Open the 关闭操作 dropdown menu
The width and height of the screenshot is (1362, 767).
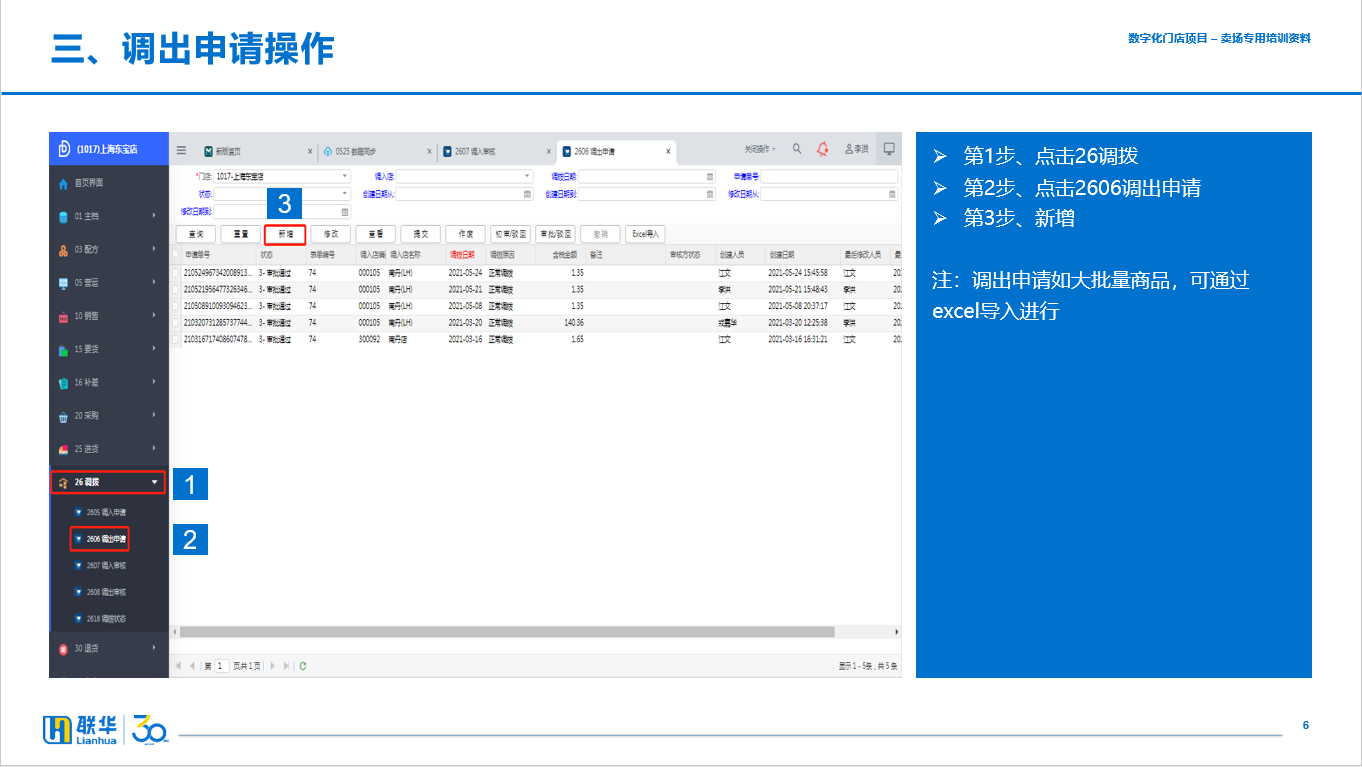[x=760, y=149]
